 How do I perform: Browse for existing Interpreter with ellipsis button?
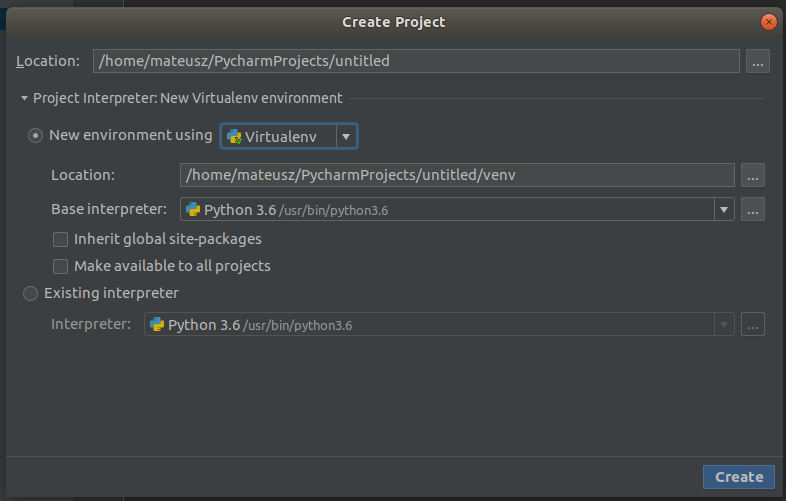pos(752,324)
